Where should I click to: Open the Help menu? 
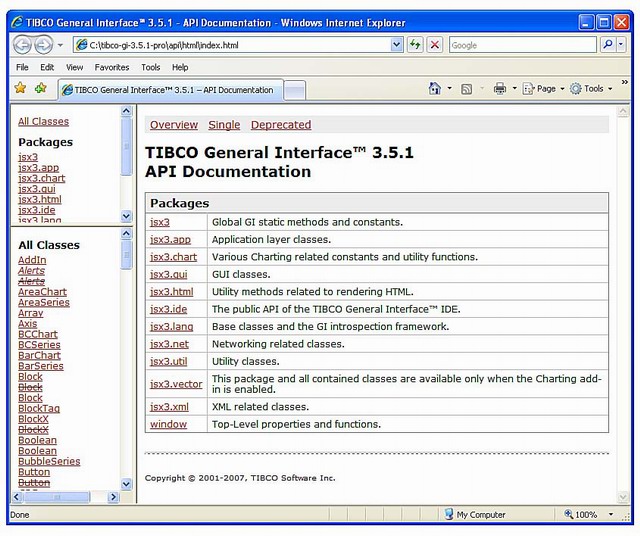[x=180, y=67]
